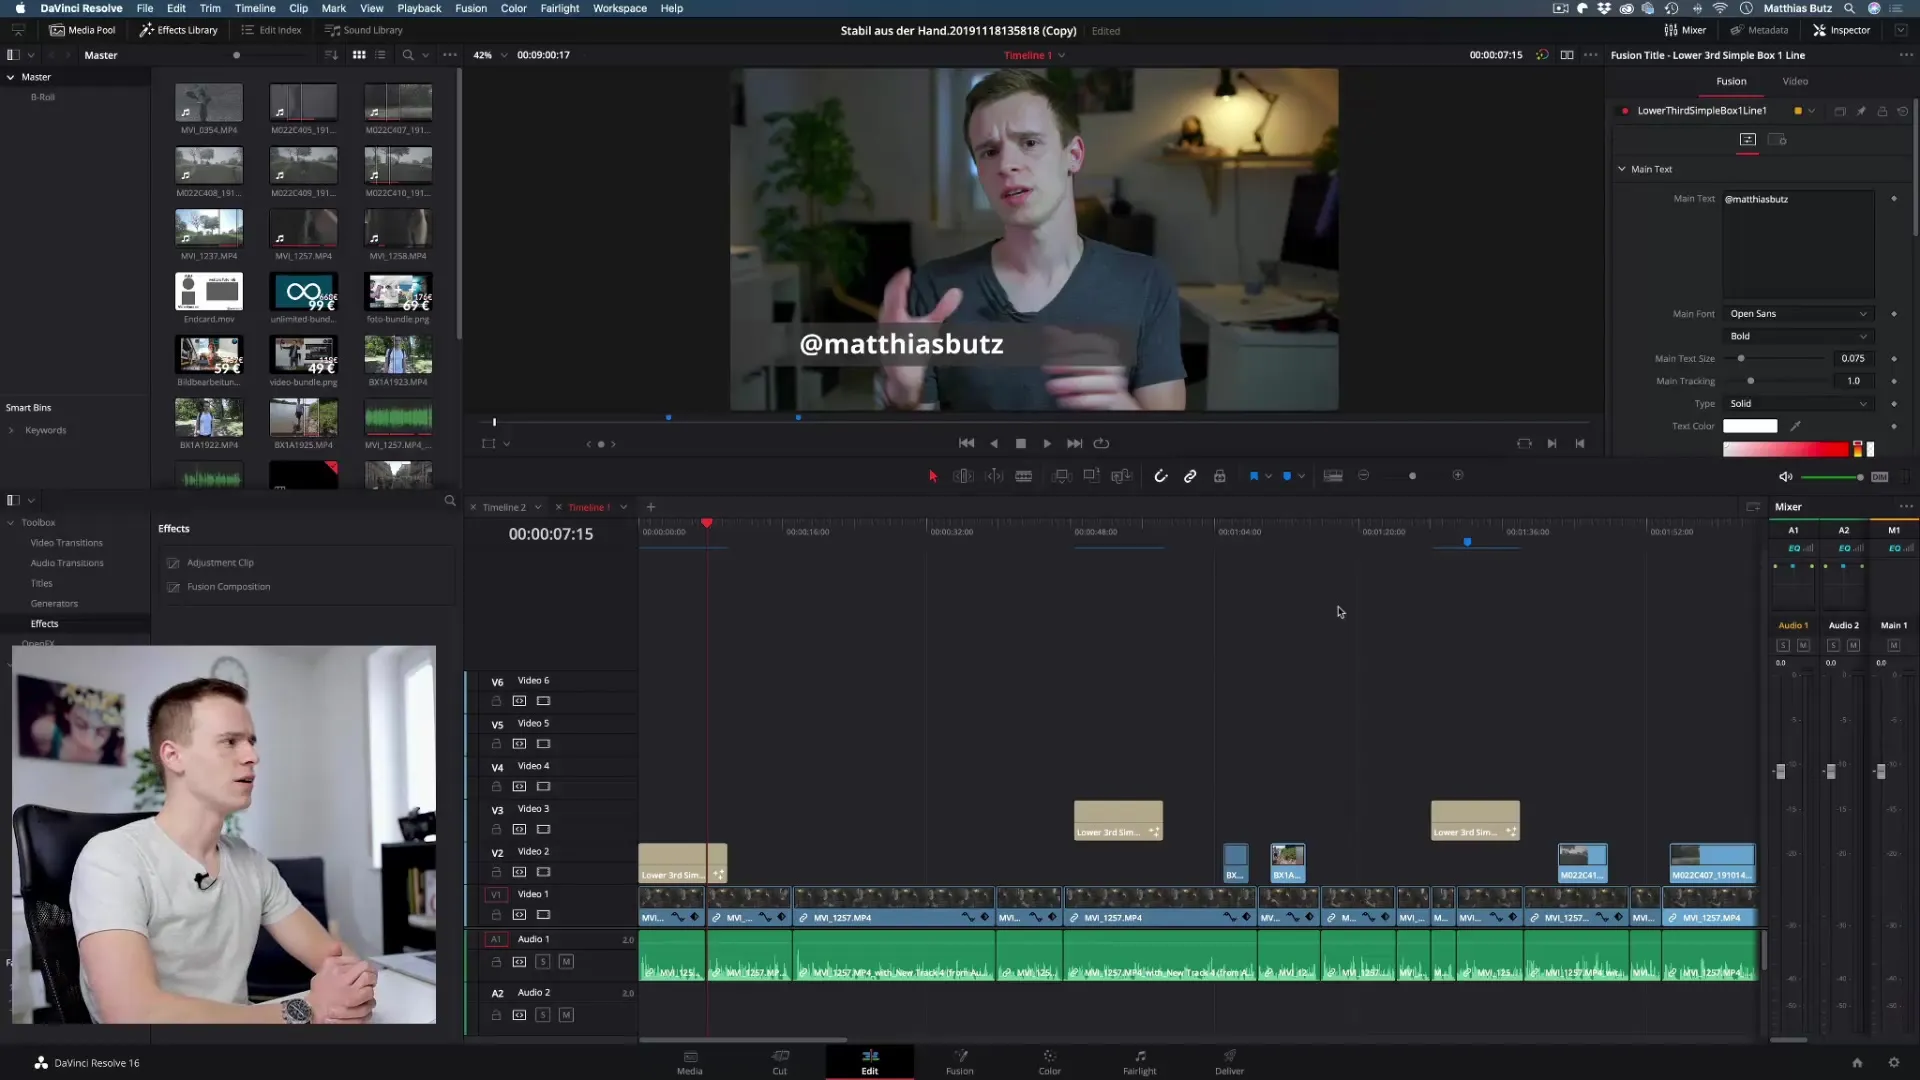This screenshot has width=1920, height=1080.
Task: Click the Overwrite Clip icon
Action: (x=1092, y=476)
